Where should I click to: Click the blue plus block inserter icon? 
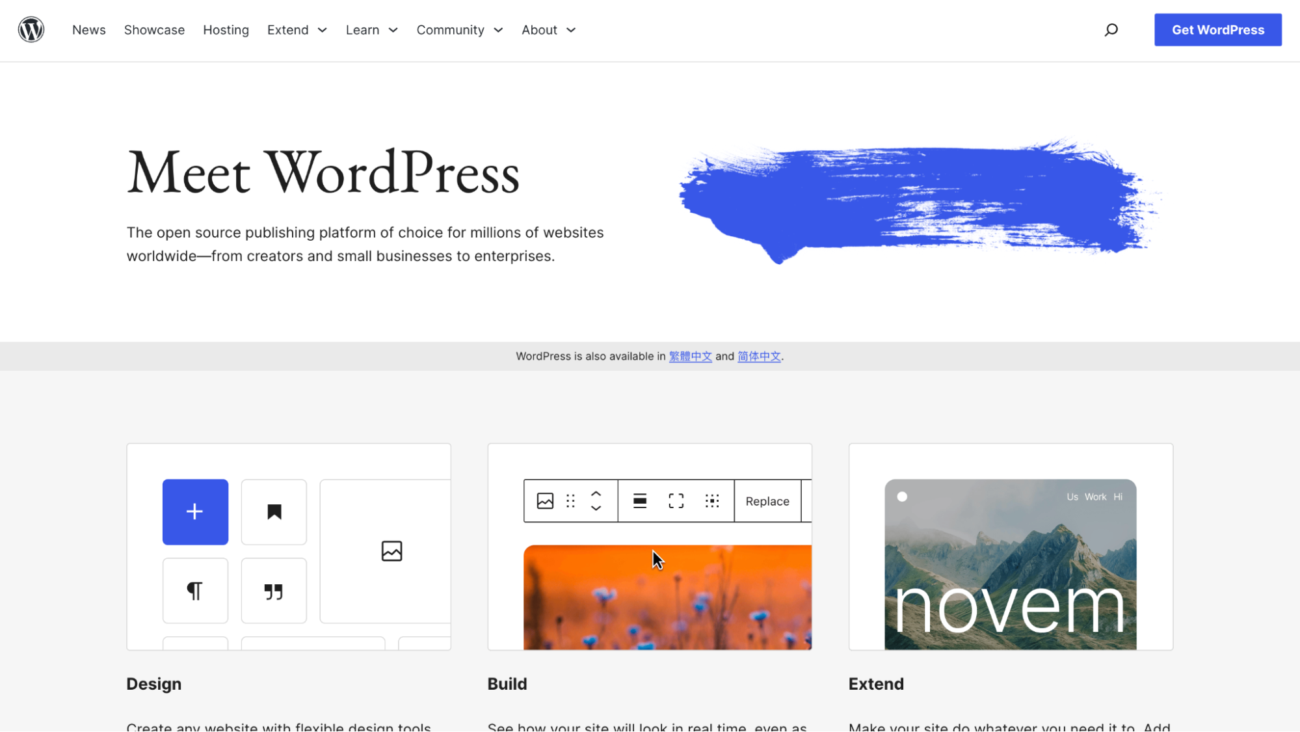click(195, 512)
